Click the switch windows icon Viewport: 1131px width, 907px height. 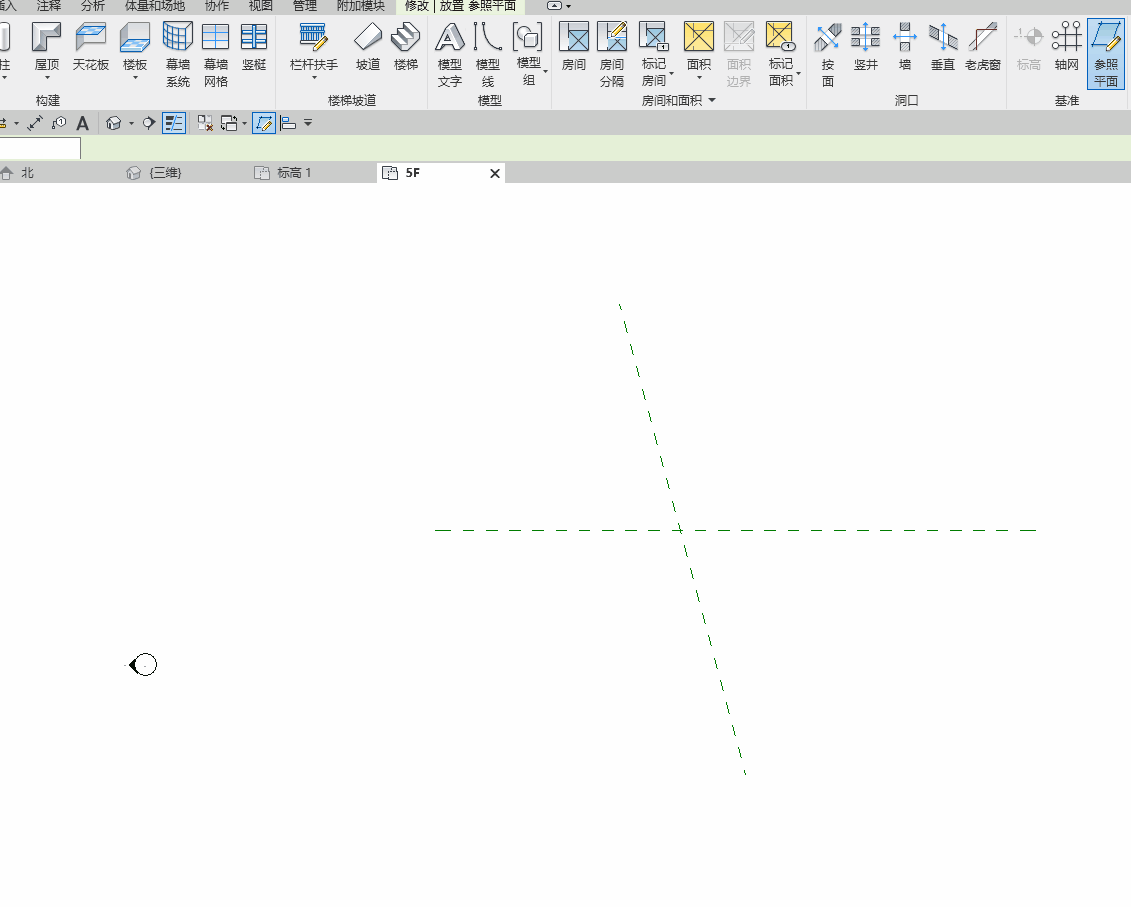click(x=229, y=123)
